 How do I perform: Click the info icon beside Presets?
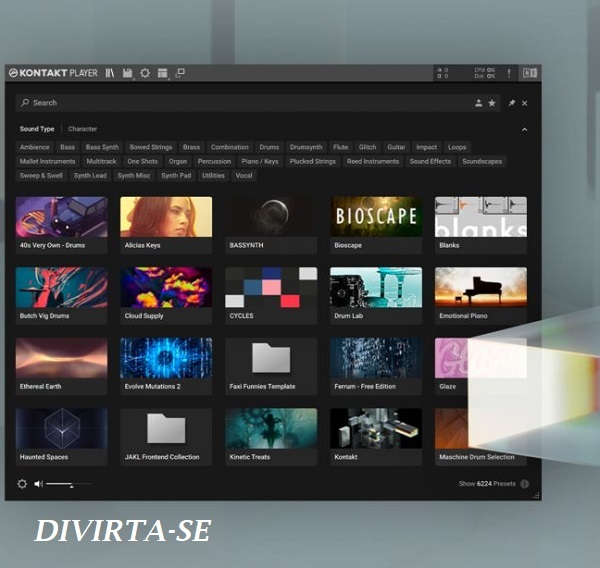coord(525,484)
